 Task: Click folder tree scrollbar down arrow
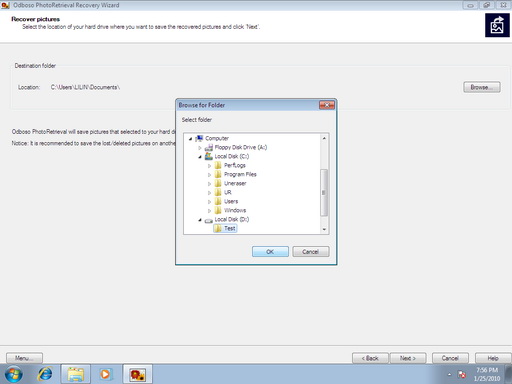324,230
